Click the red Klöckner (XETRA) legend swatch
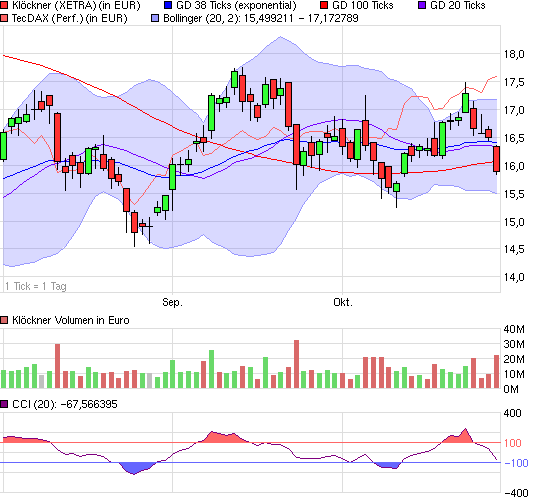Viewport: 537px width, 499px height. (4, 5)
